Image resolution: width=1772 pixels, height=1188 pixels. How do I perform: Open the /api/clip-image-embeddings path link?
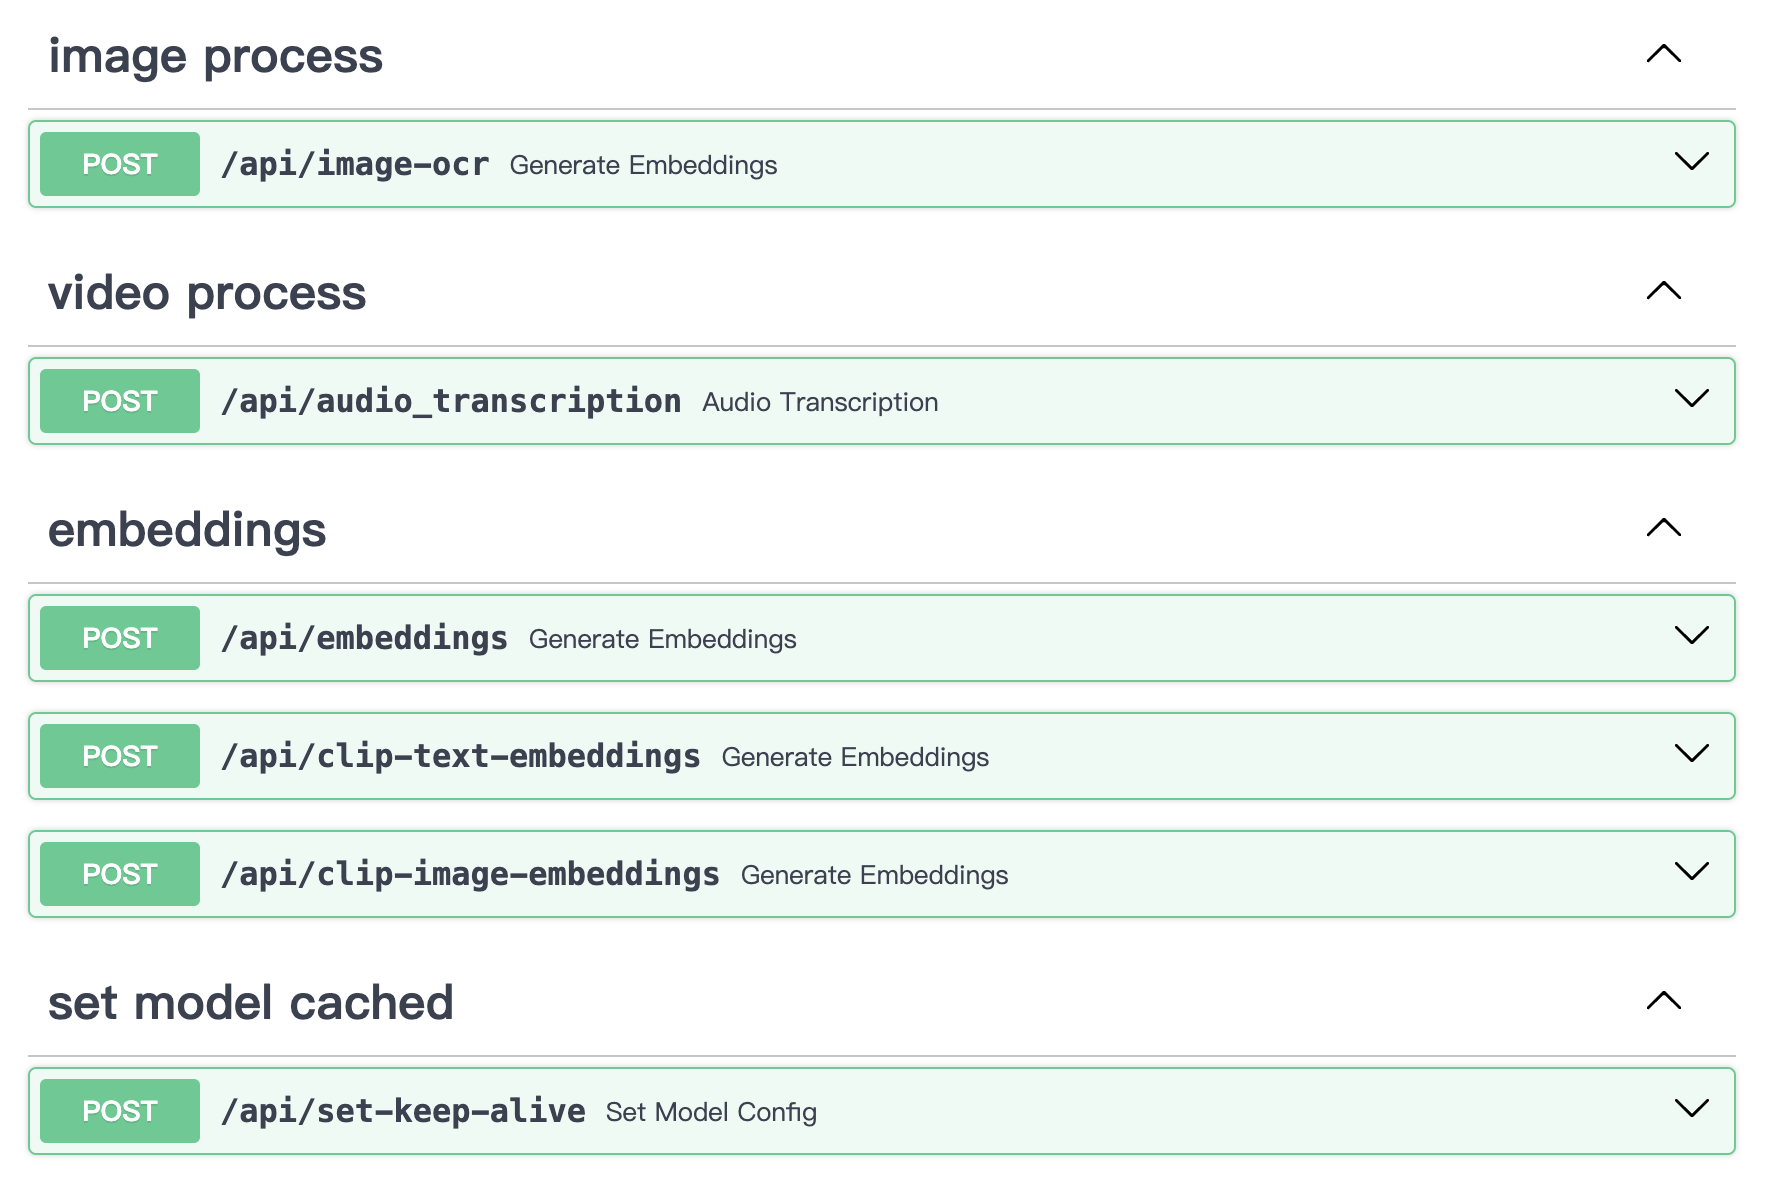470,874
